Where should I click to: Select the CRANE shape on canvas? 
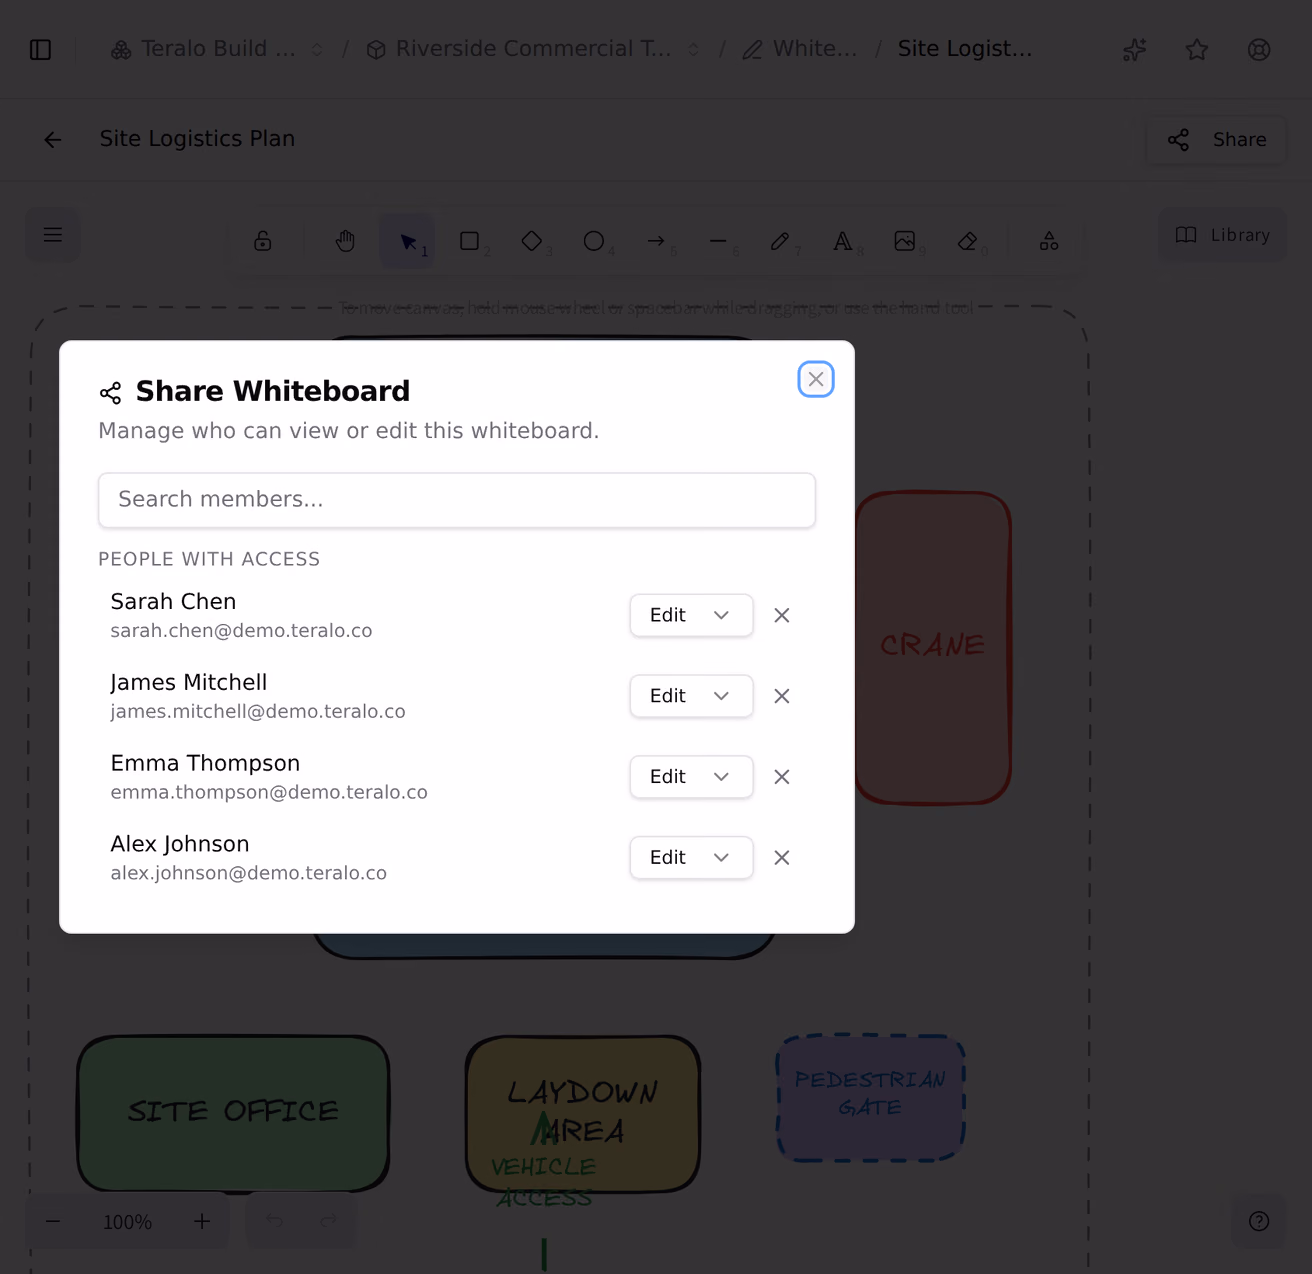coord(933,647)
